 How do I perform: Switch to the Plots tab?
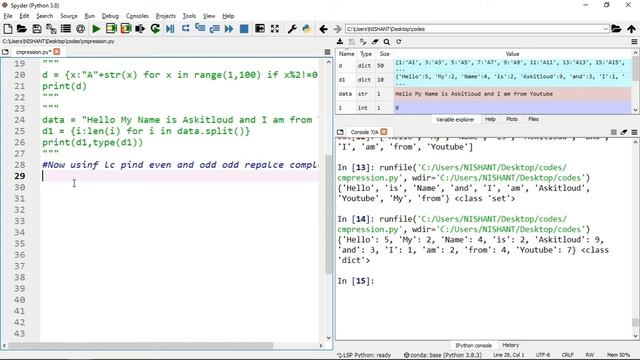pos(512,119)
